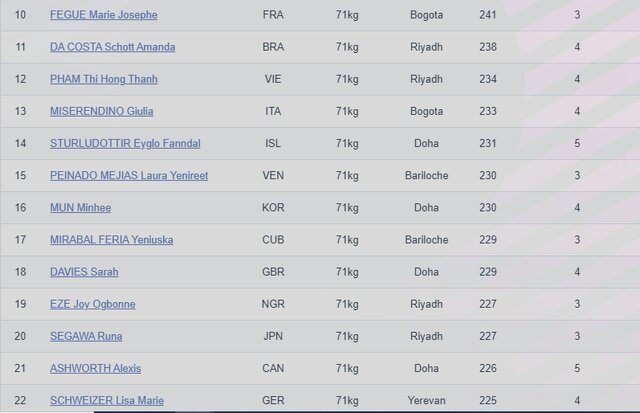Click the rank 16 number cell

[20, 207]
